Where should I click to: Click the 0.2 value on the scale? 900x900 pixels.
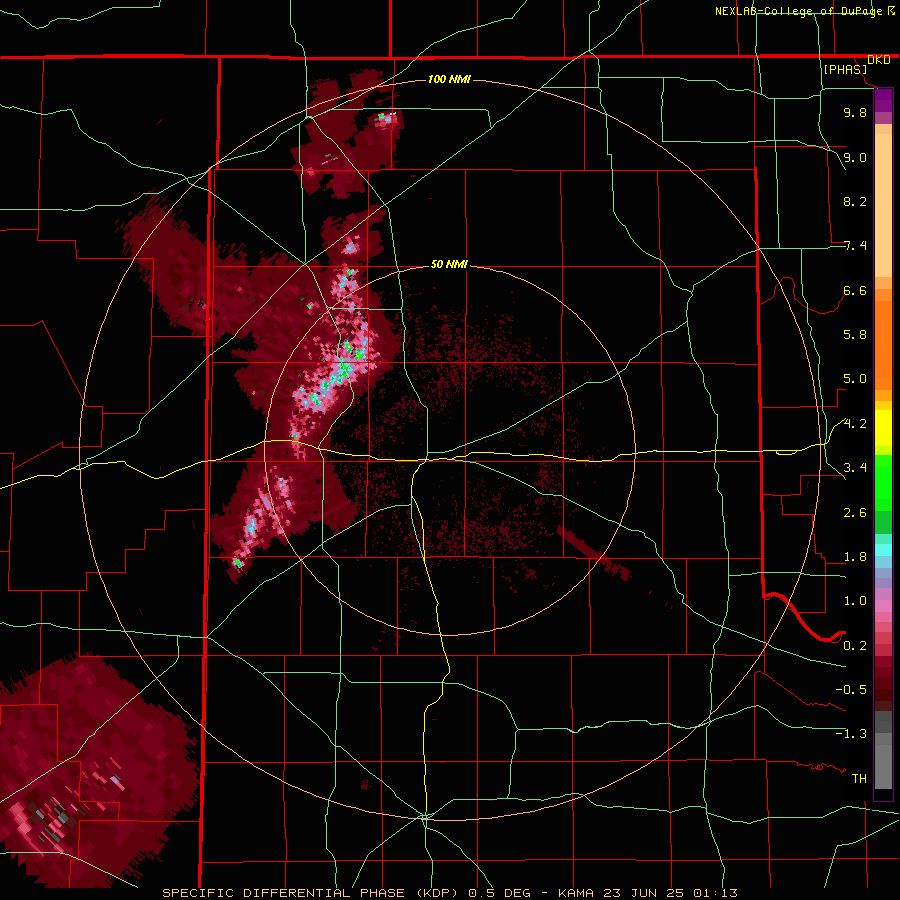[x=855, y=645]
